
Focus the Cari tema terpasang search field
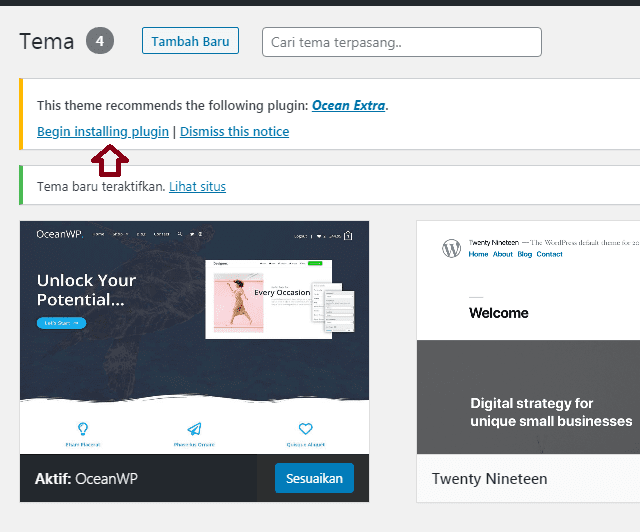(402, 42)
